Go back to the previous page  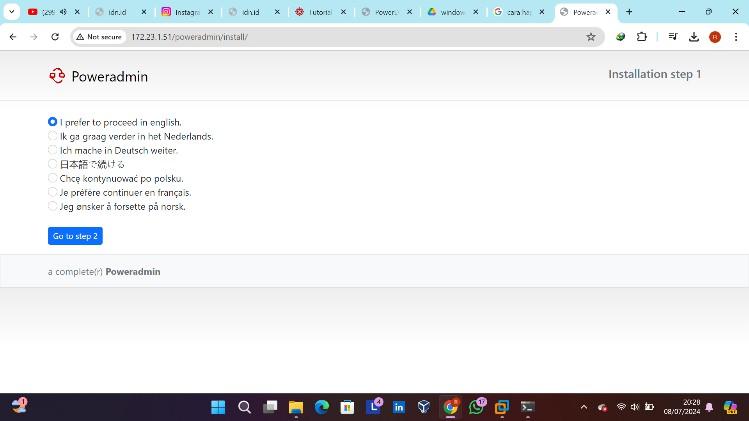tap(13, 37)
